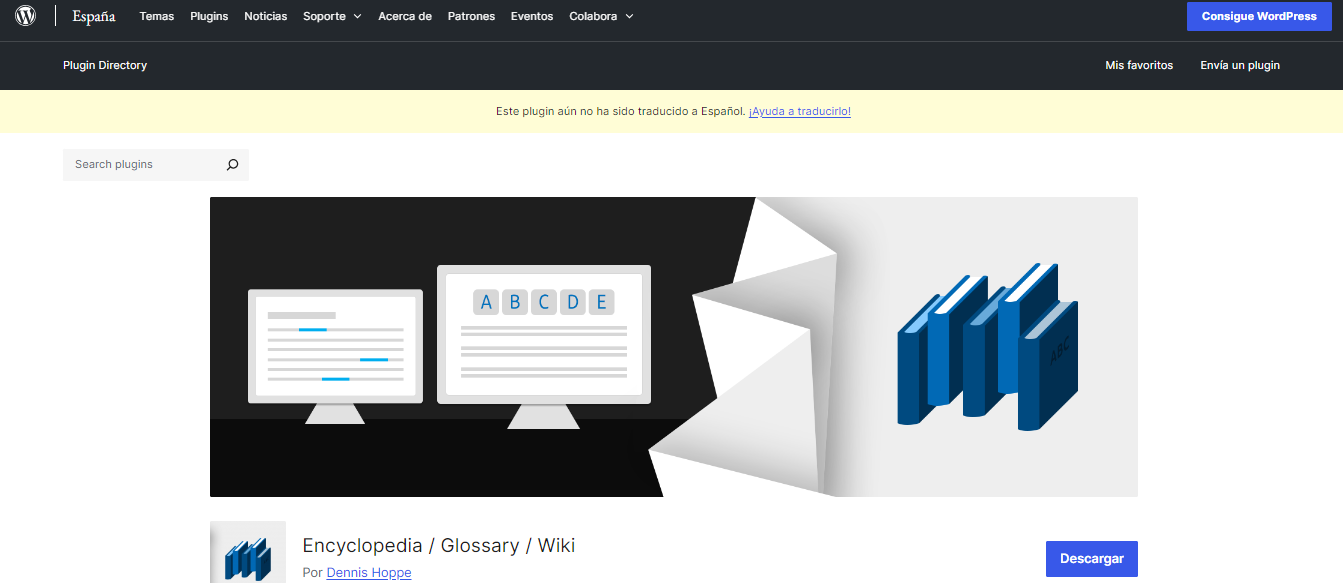Screen dimensions: 1343x583
Task: Click the Descargar button
Action: 1091,558
